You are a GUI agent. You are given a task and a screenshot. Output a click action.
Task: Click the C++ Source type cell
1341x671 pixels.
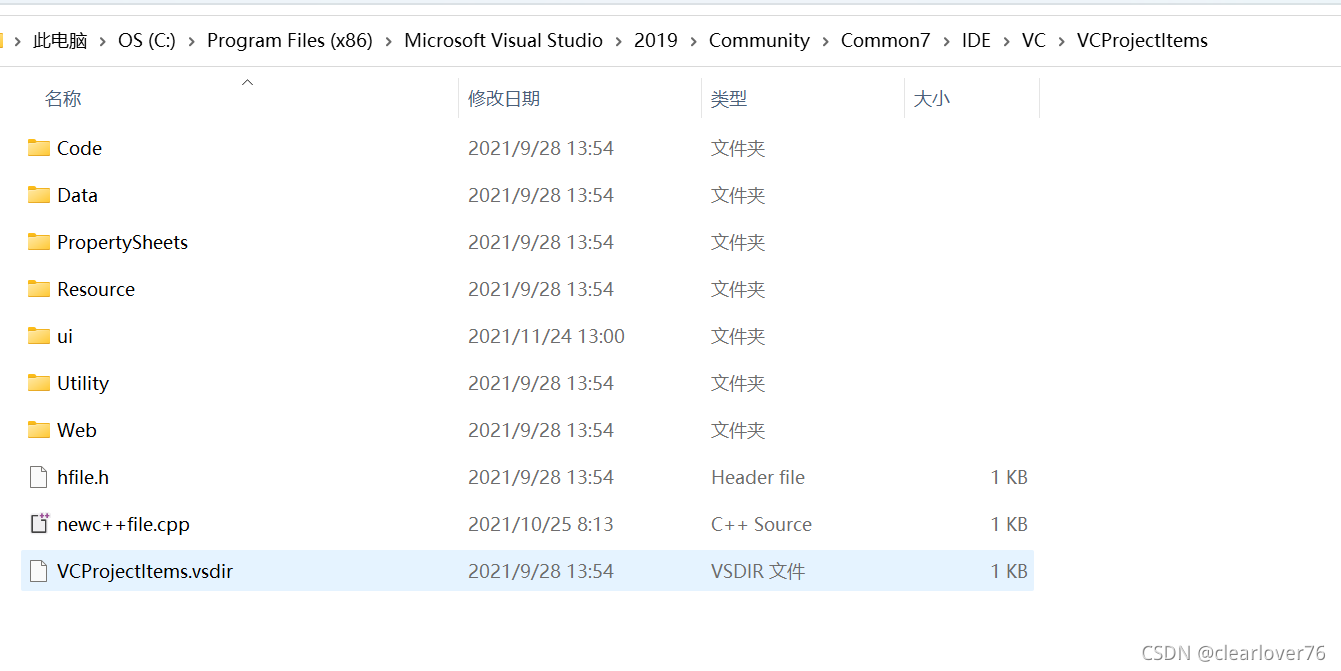[x=761, y=524]
